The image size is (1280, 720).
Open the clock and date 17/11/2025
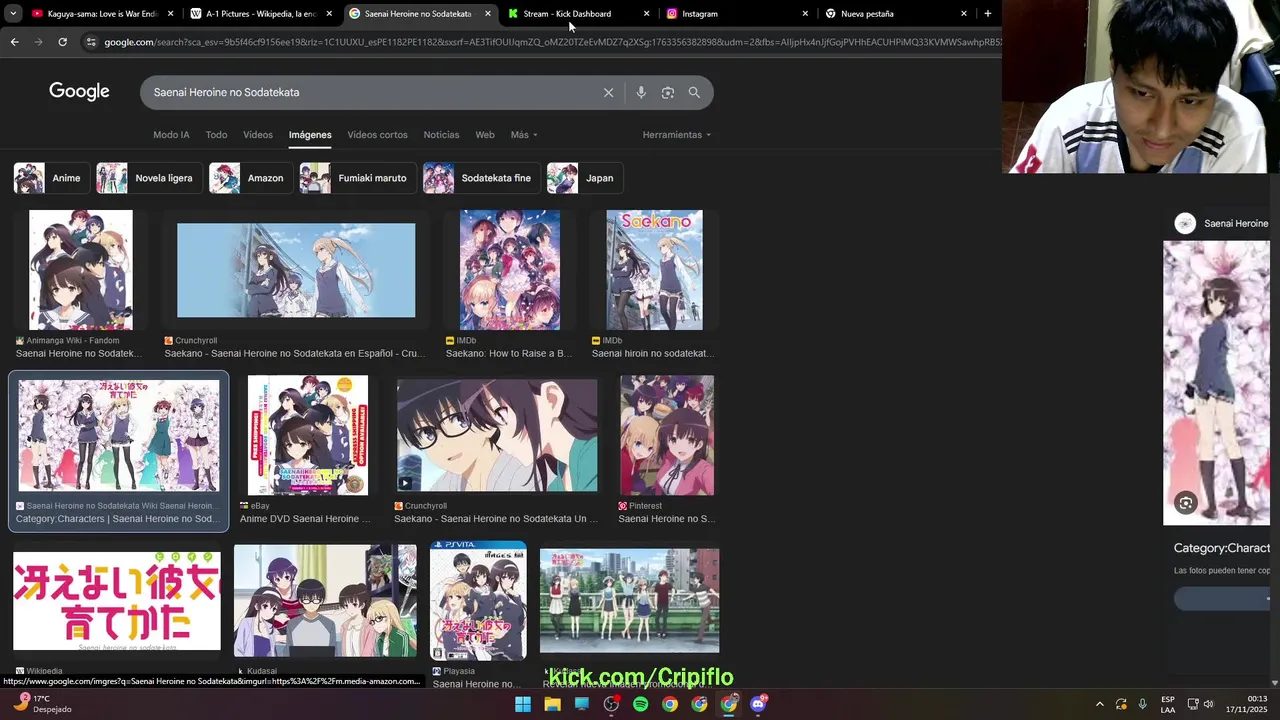pos(1247,704)
